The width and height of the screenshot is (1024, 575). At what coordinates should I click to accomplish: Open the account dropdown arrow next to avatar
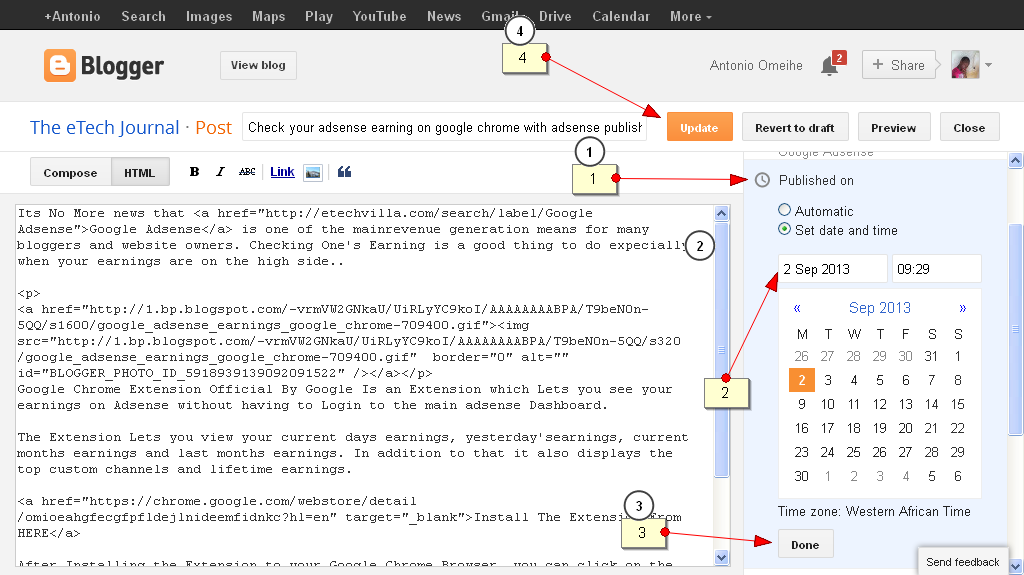[x=988, y=65]
